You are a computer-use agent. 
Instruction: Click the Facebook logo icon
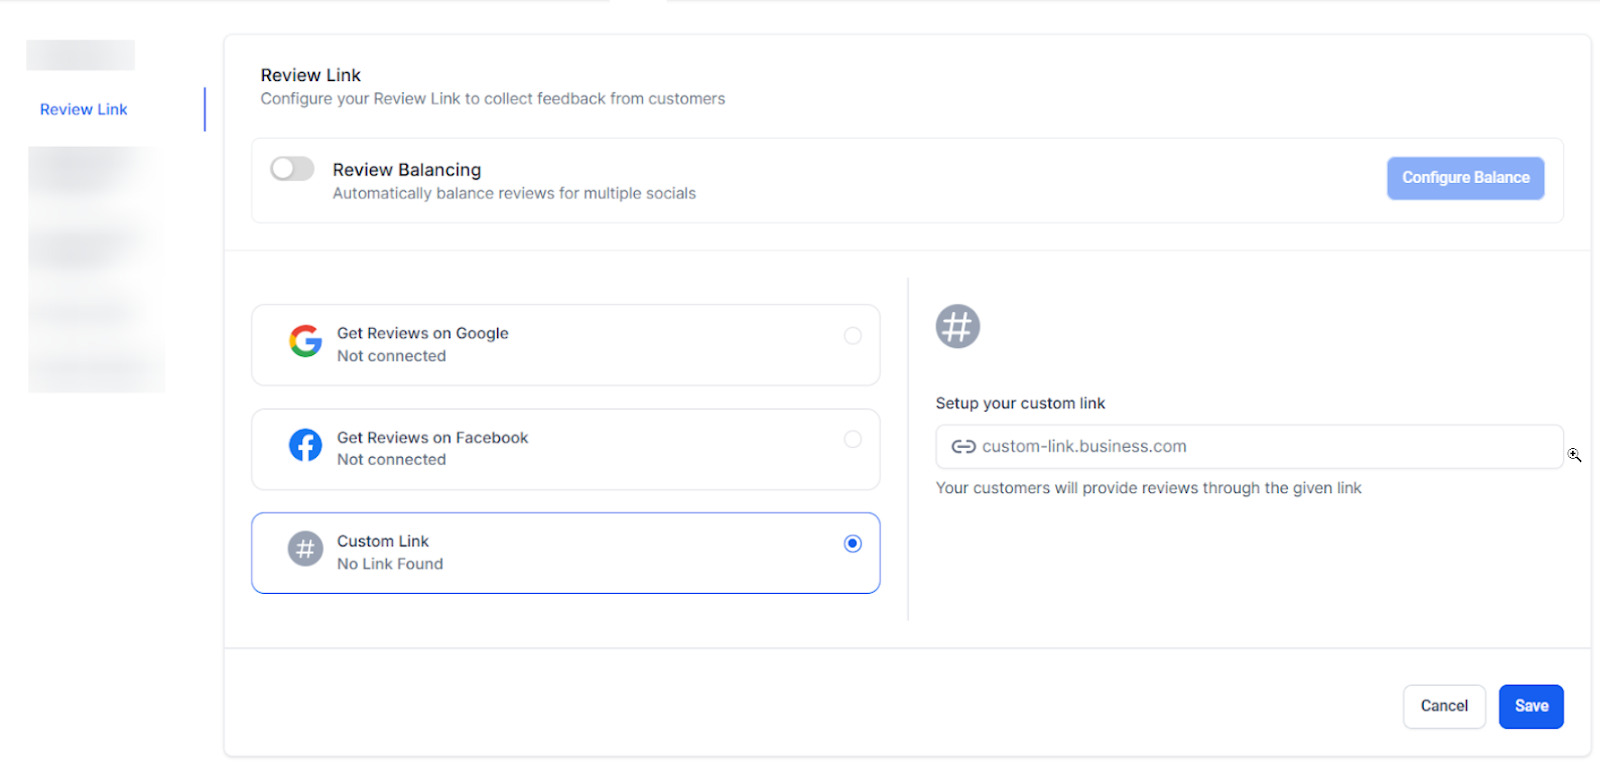click(x=305, y=445)
